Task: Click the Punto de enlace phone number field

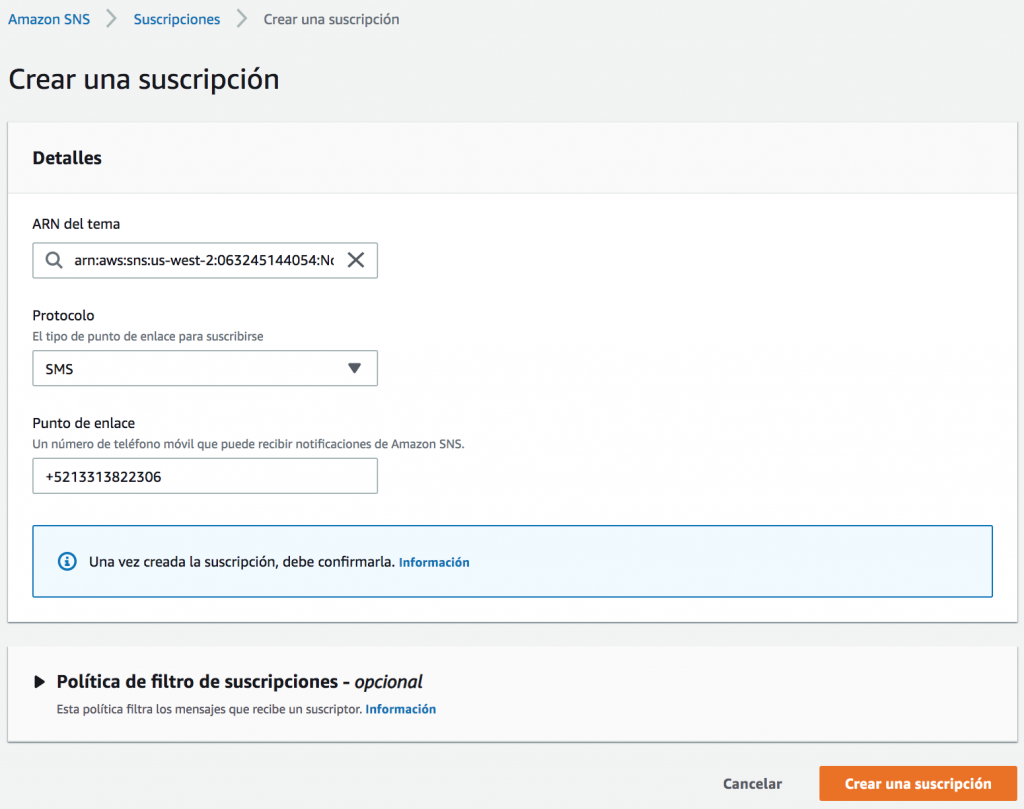Action: pos(205,477)
